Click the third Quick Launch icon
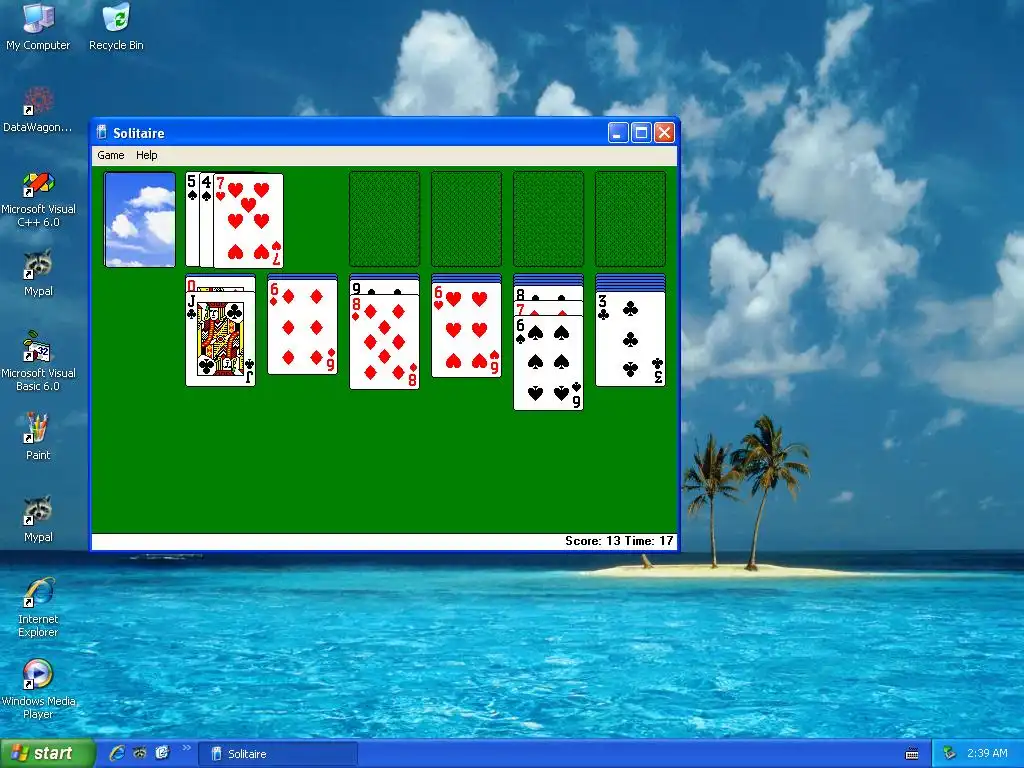This screenshot has width=1024, height=768. [x=163, y=753]
